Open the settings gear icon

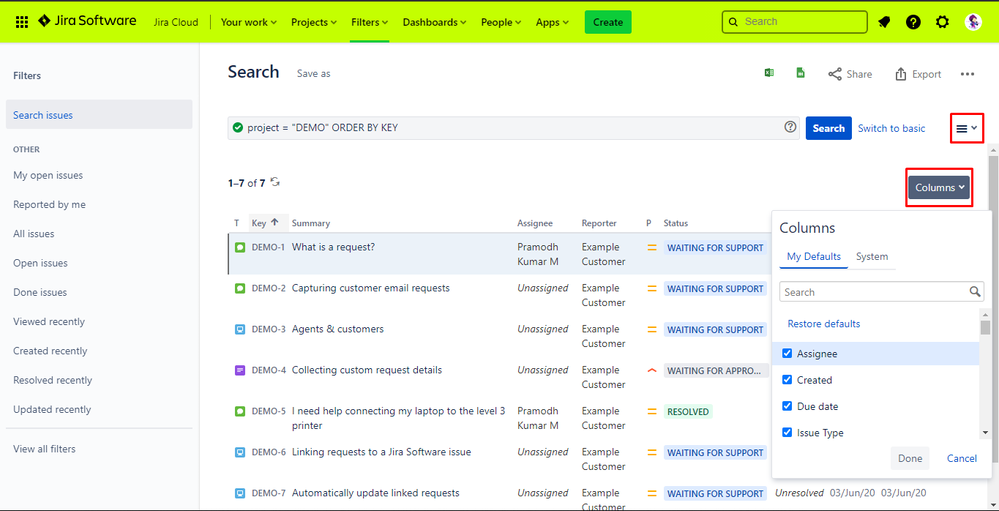[x=942, y=22]
